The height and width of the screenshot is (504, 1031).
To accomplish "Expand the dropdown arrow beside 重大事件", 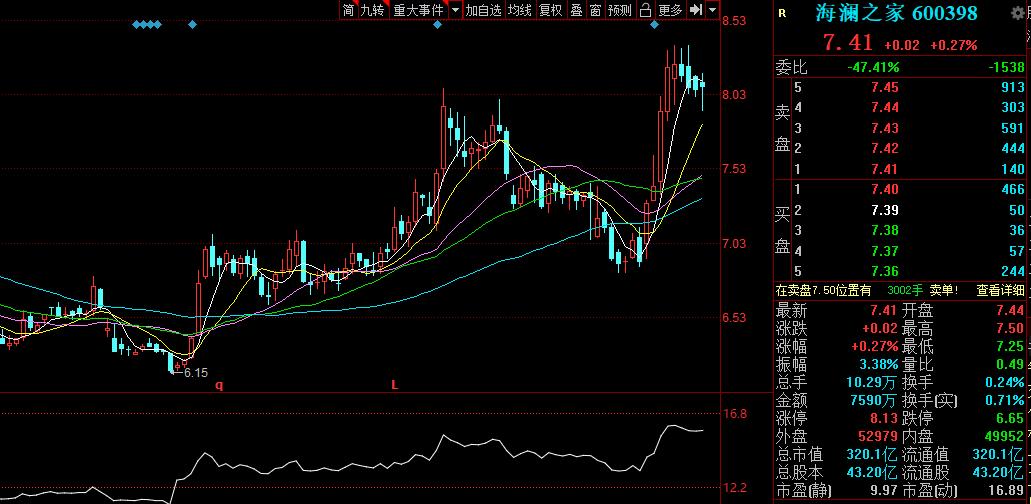I will pos(455,10).
